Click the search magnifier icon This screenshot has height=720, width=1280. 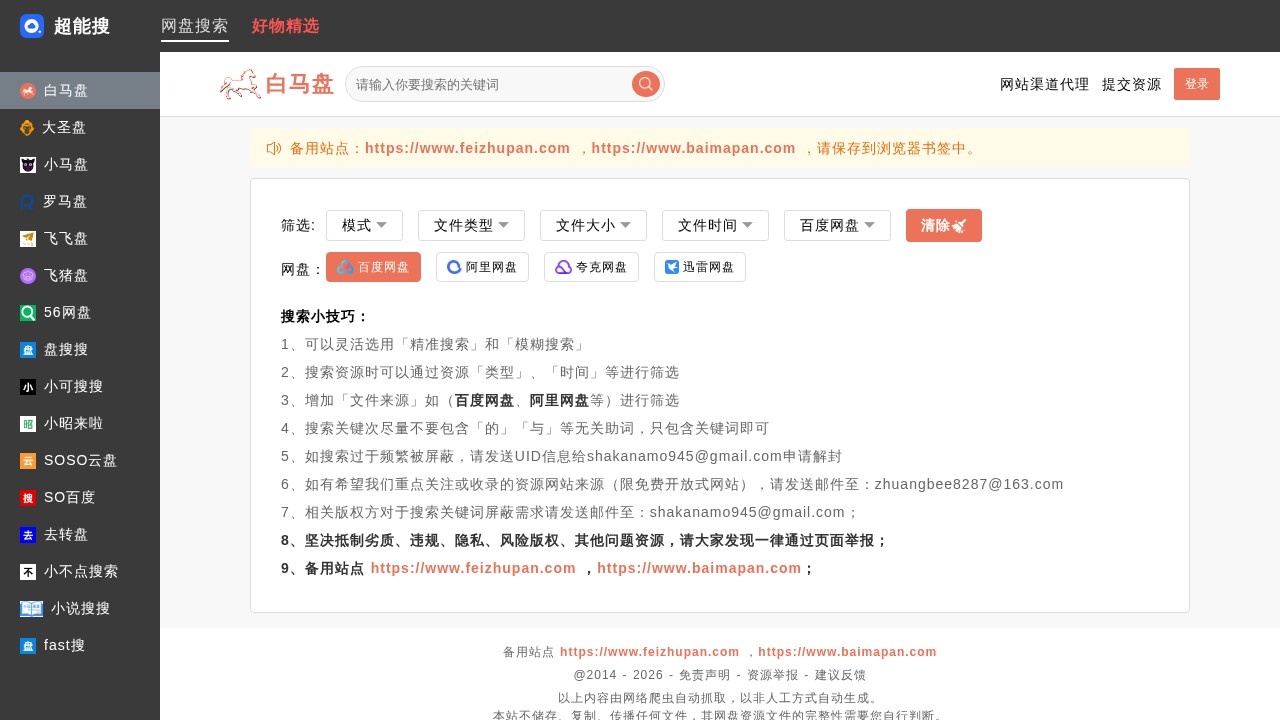[645, 84]
